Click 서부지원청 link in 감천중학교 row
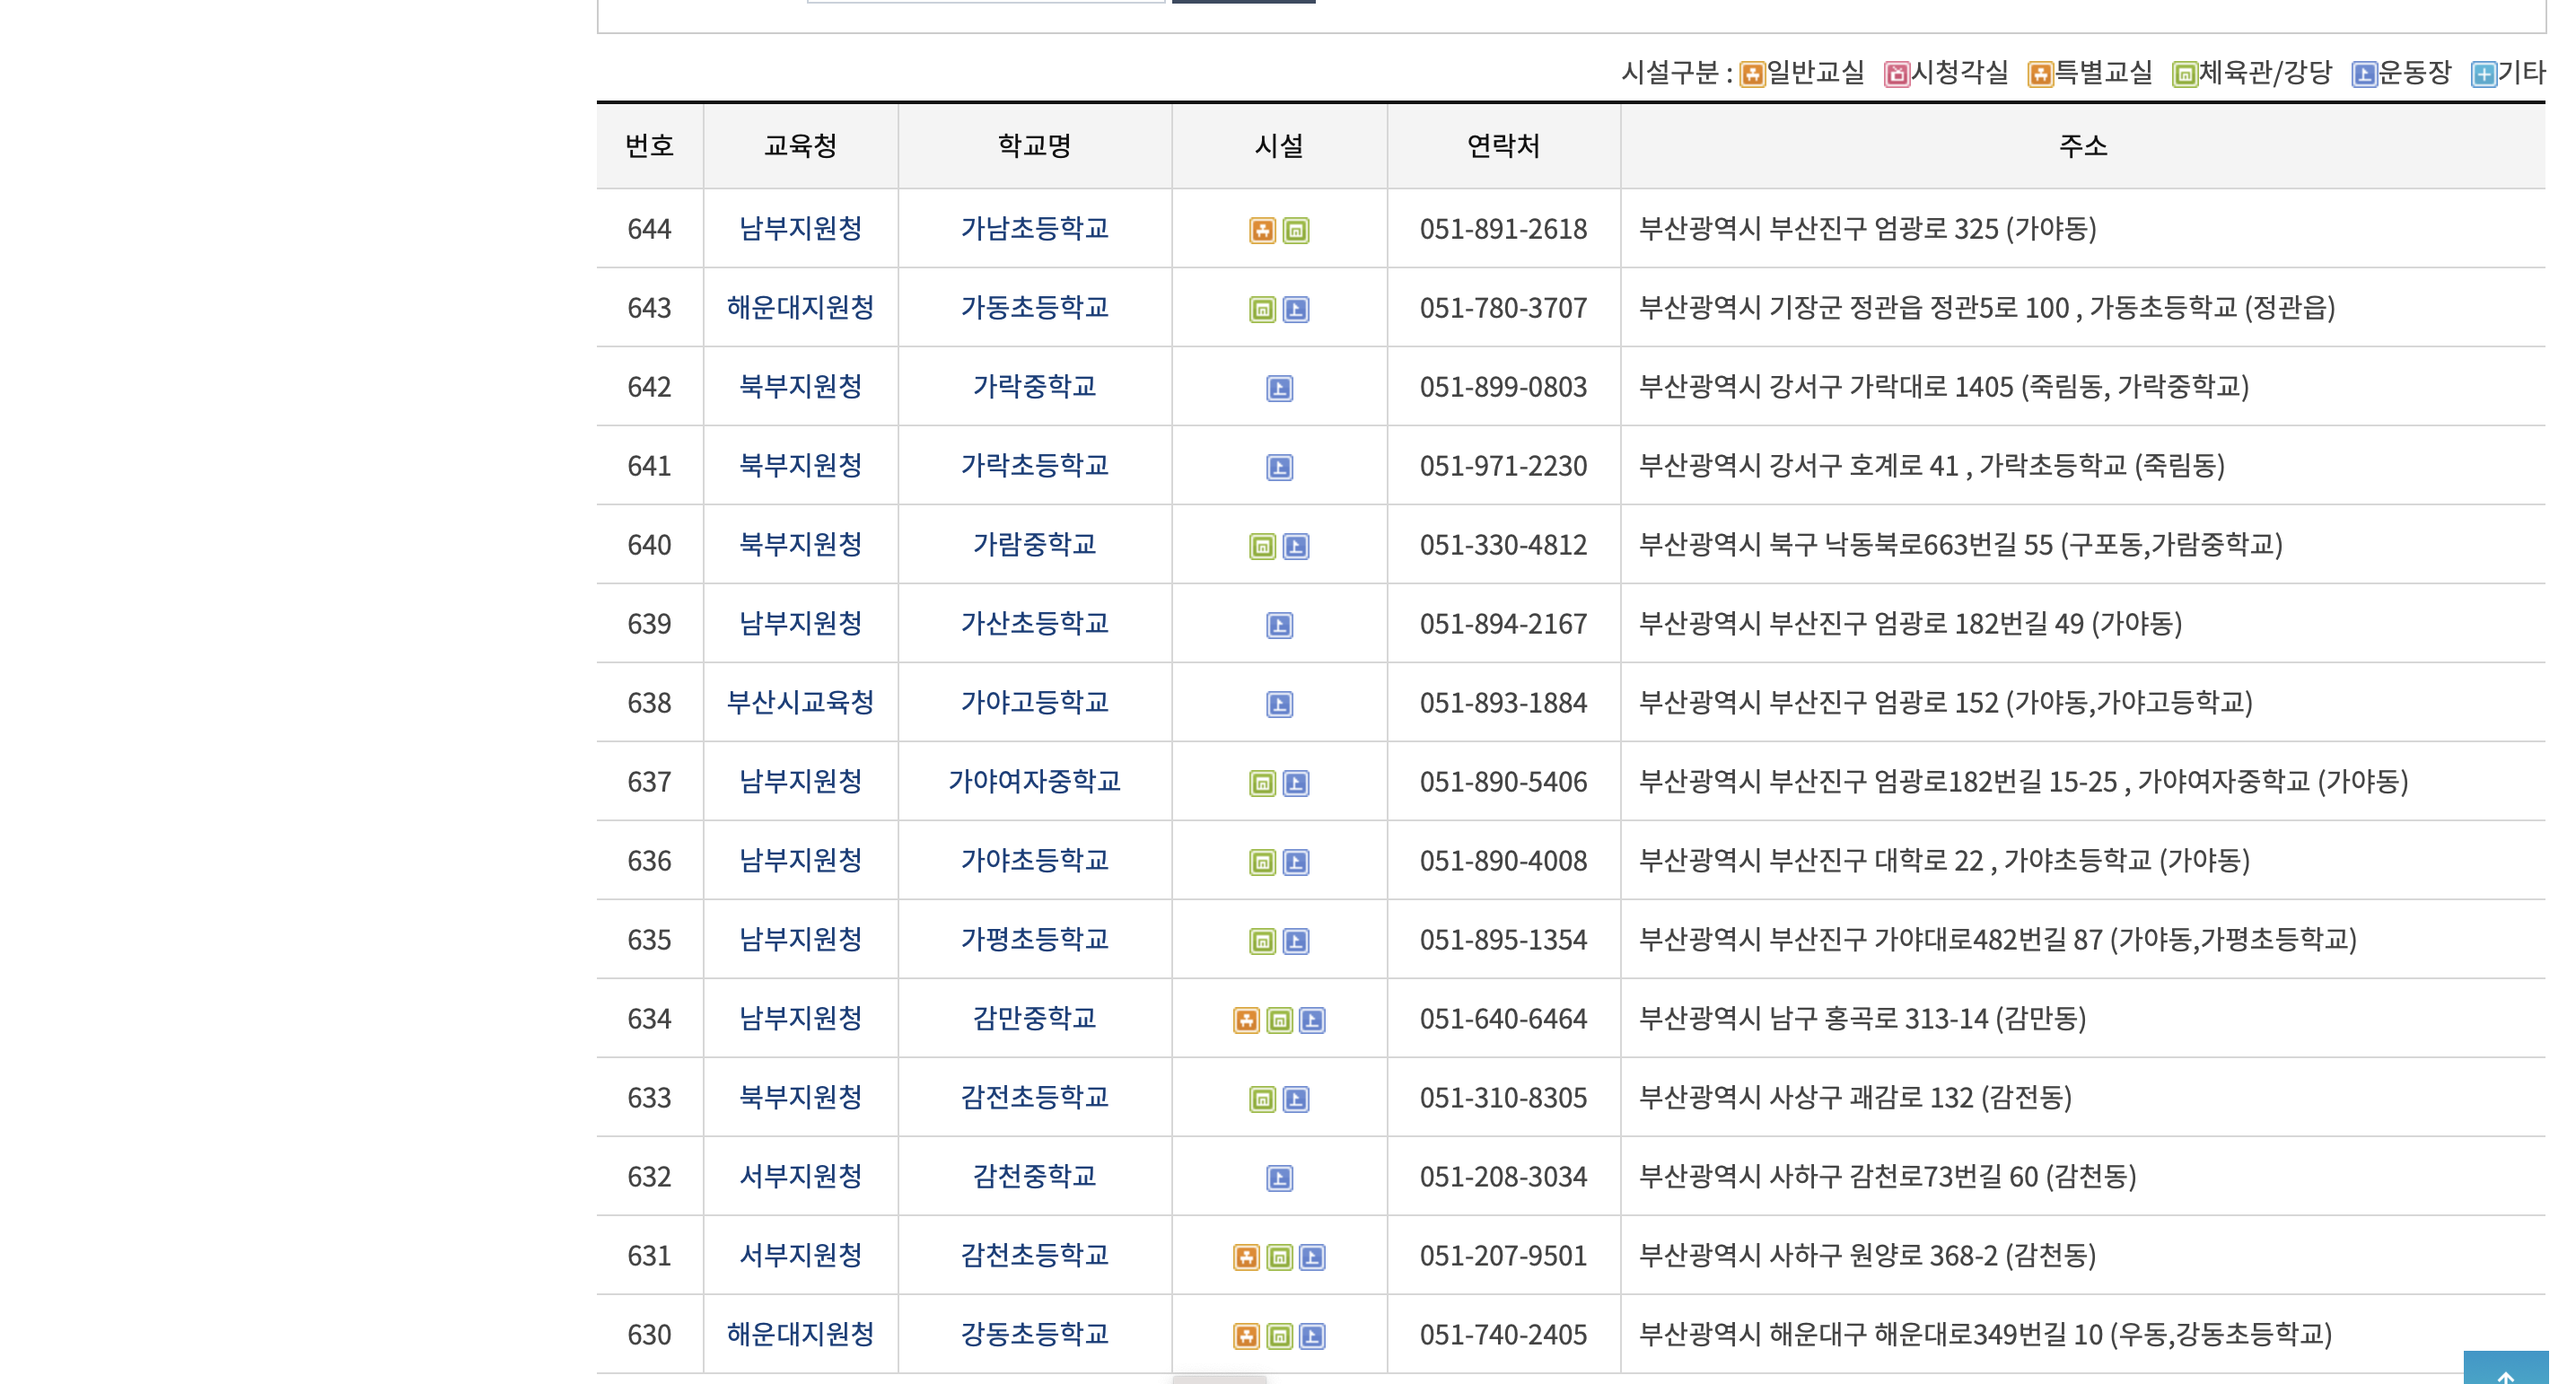2576x1384 pixels. click(x=800, y=1177)
